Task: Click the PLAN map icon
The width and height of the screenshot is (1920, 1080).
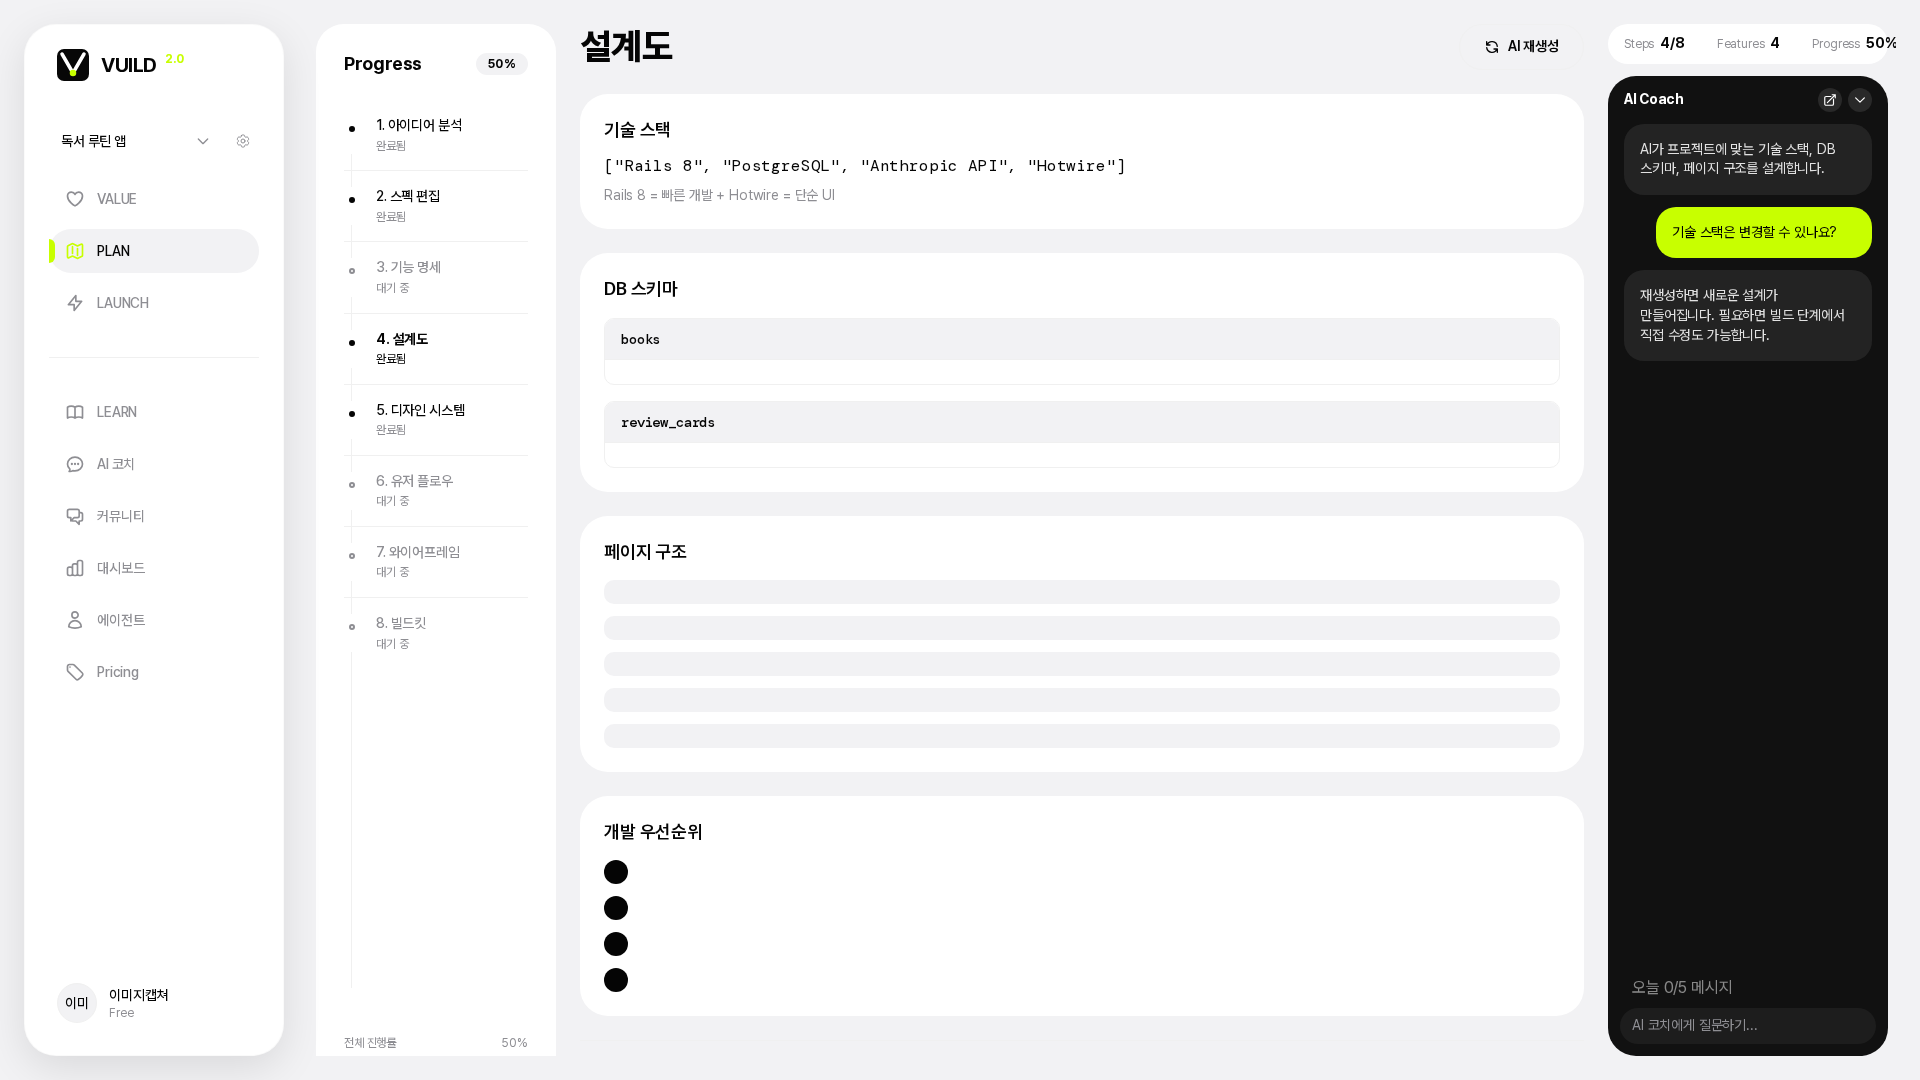Action: (x=75, y=251)
